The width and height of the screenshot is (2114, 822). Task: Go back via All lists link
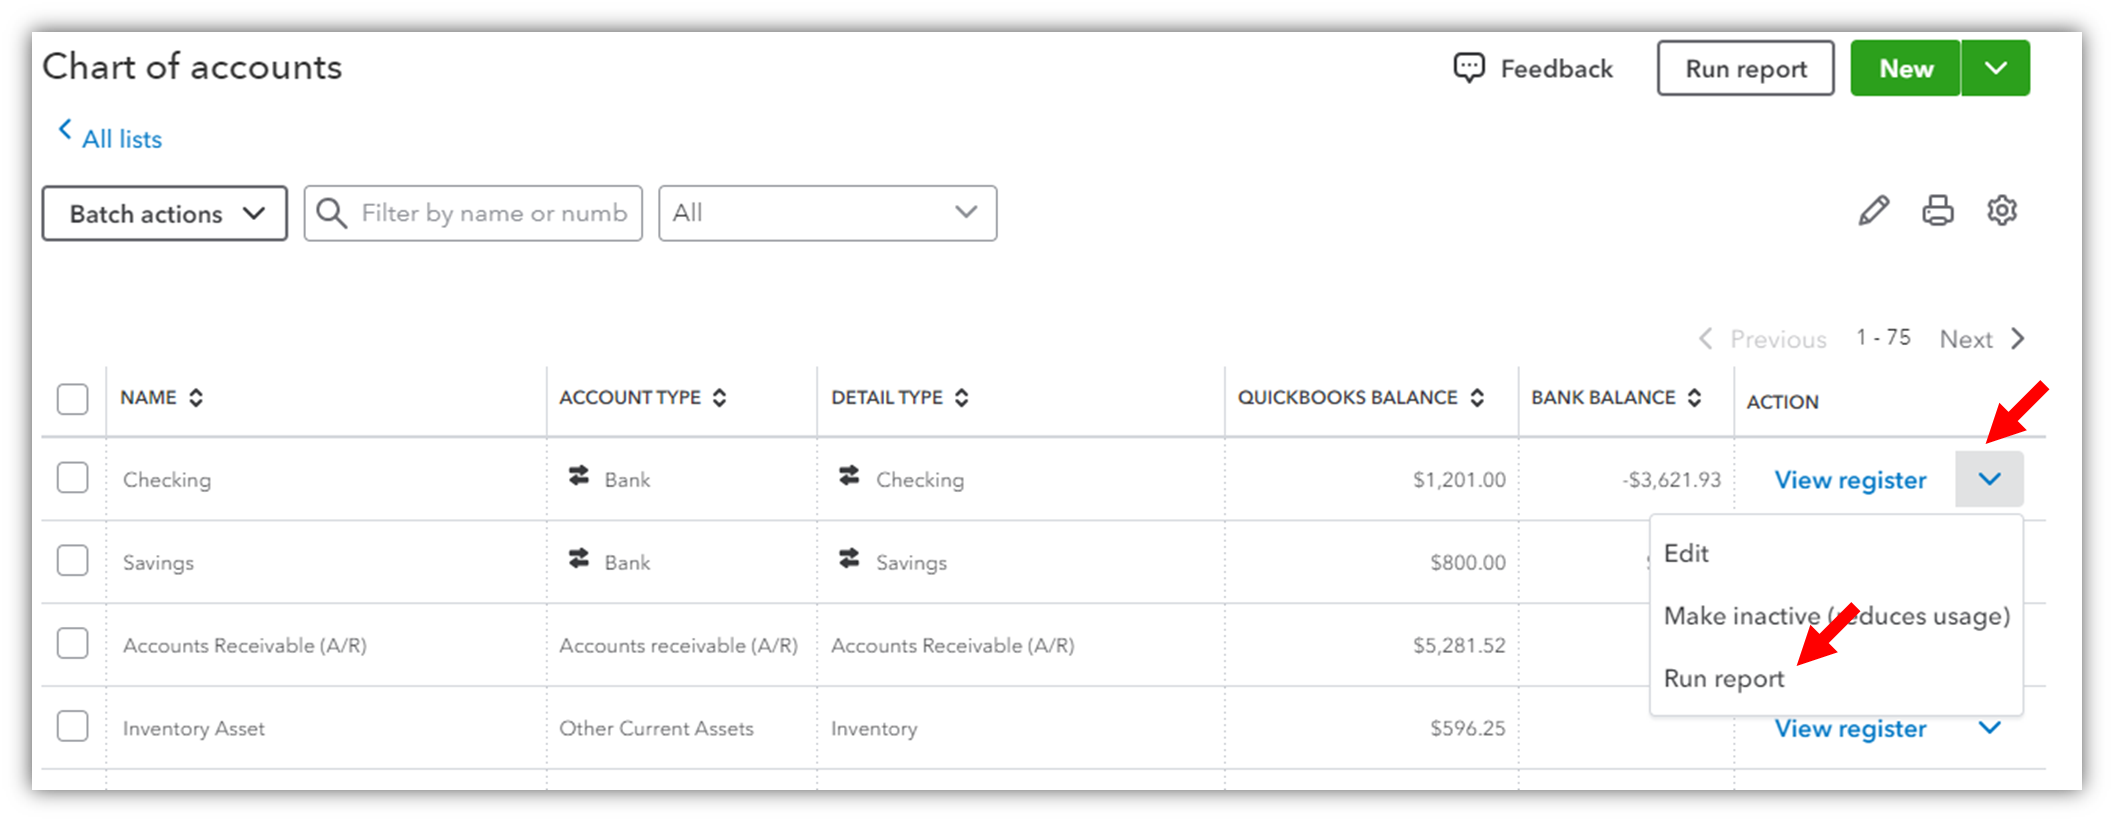click(x=121, y=139)
